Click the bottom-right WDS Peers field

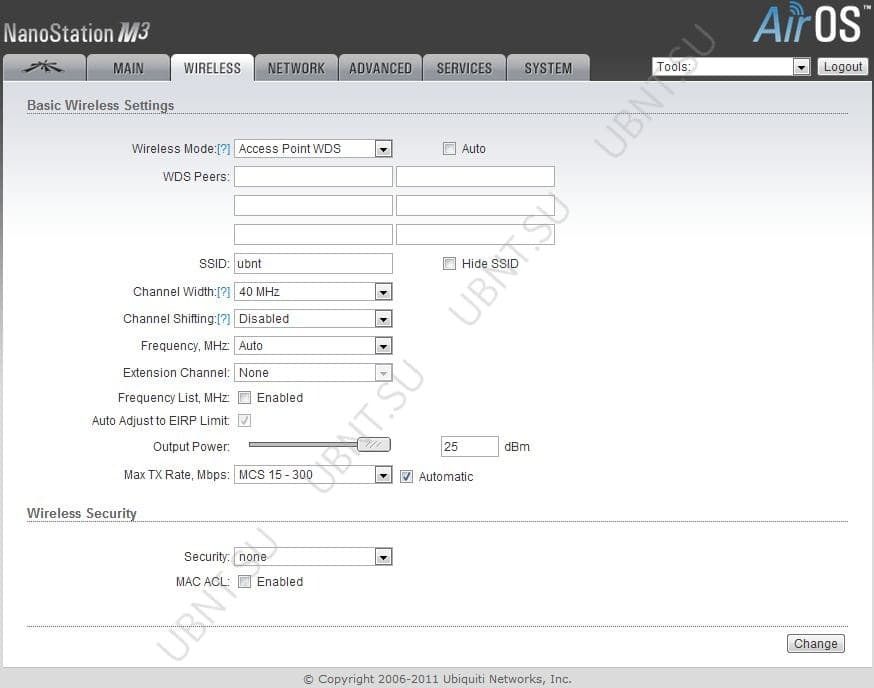[475, 234]
